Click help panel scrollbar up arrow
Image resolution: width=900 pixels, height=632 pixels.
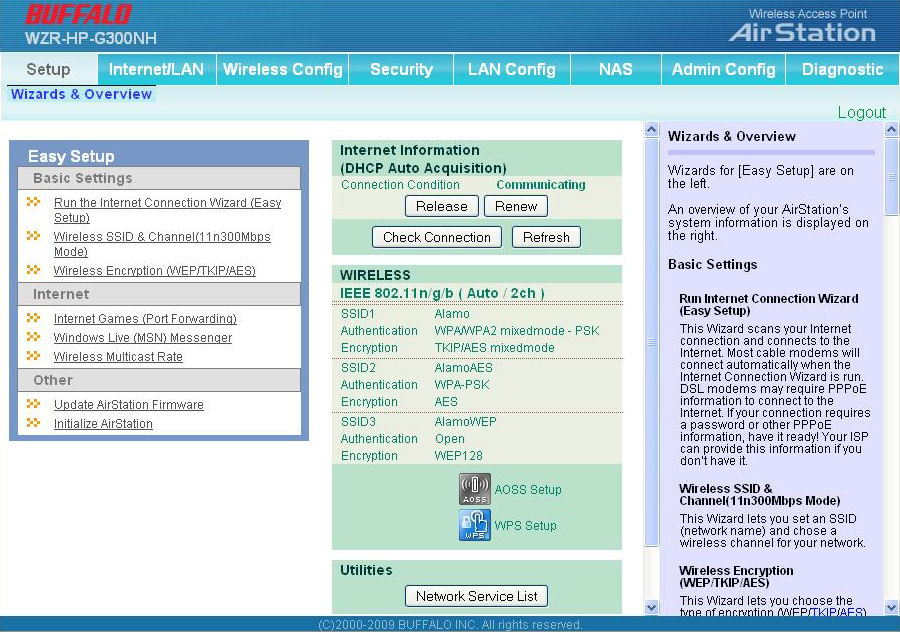point(891,129)
